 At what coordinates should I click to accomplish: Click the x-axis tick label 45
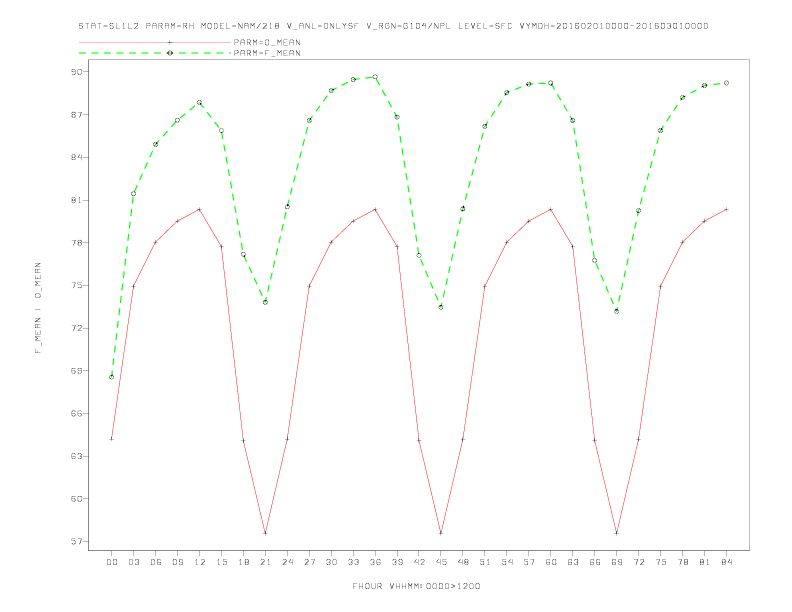point(441,562)
